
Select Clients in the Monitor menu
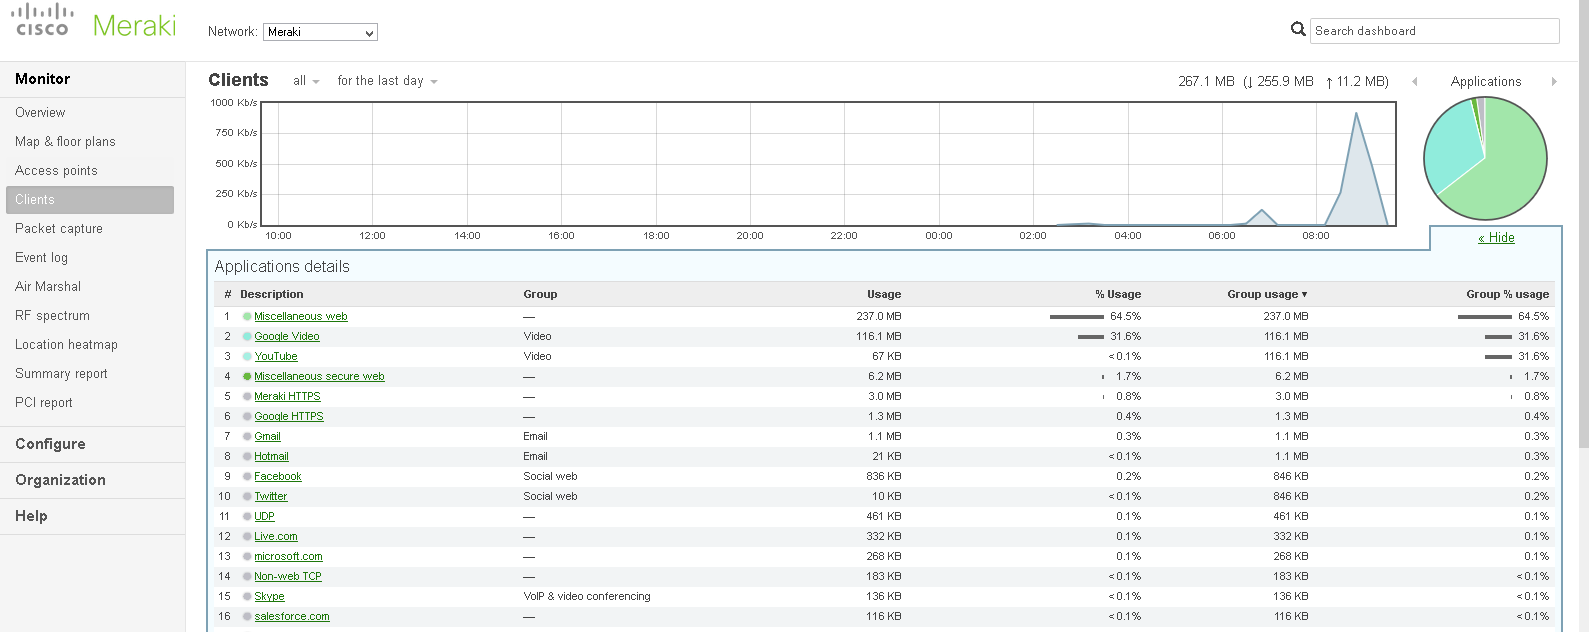(x=90, y=200)
